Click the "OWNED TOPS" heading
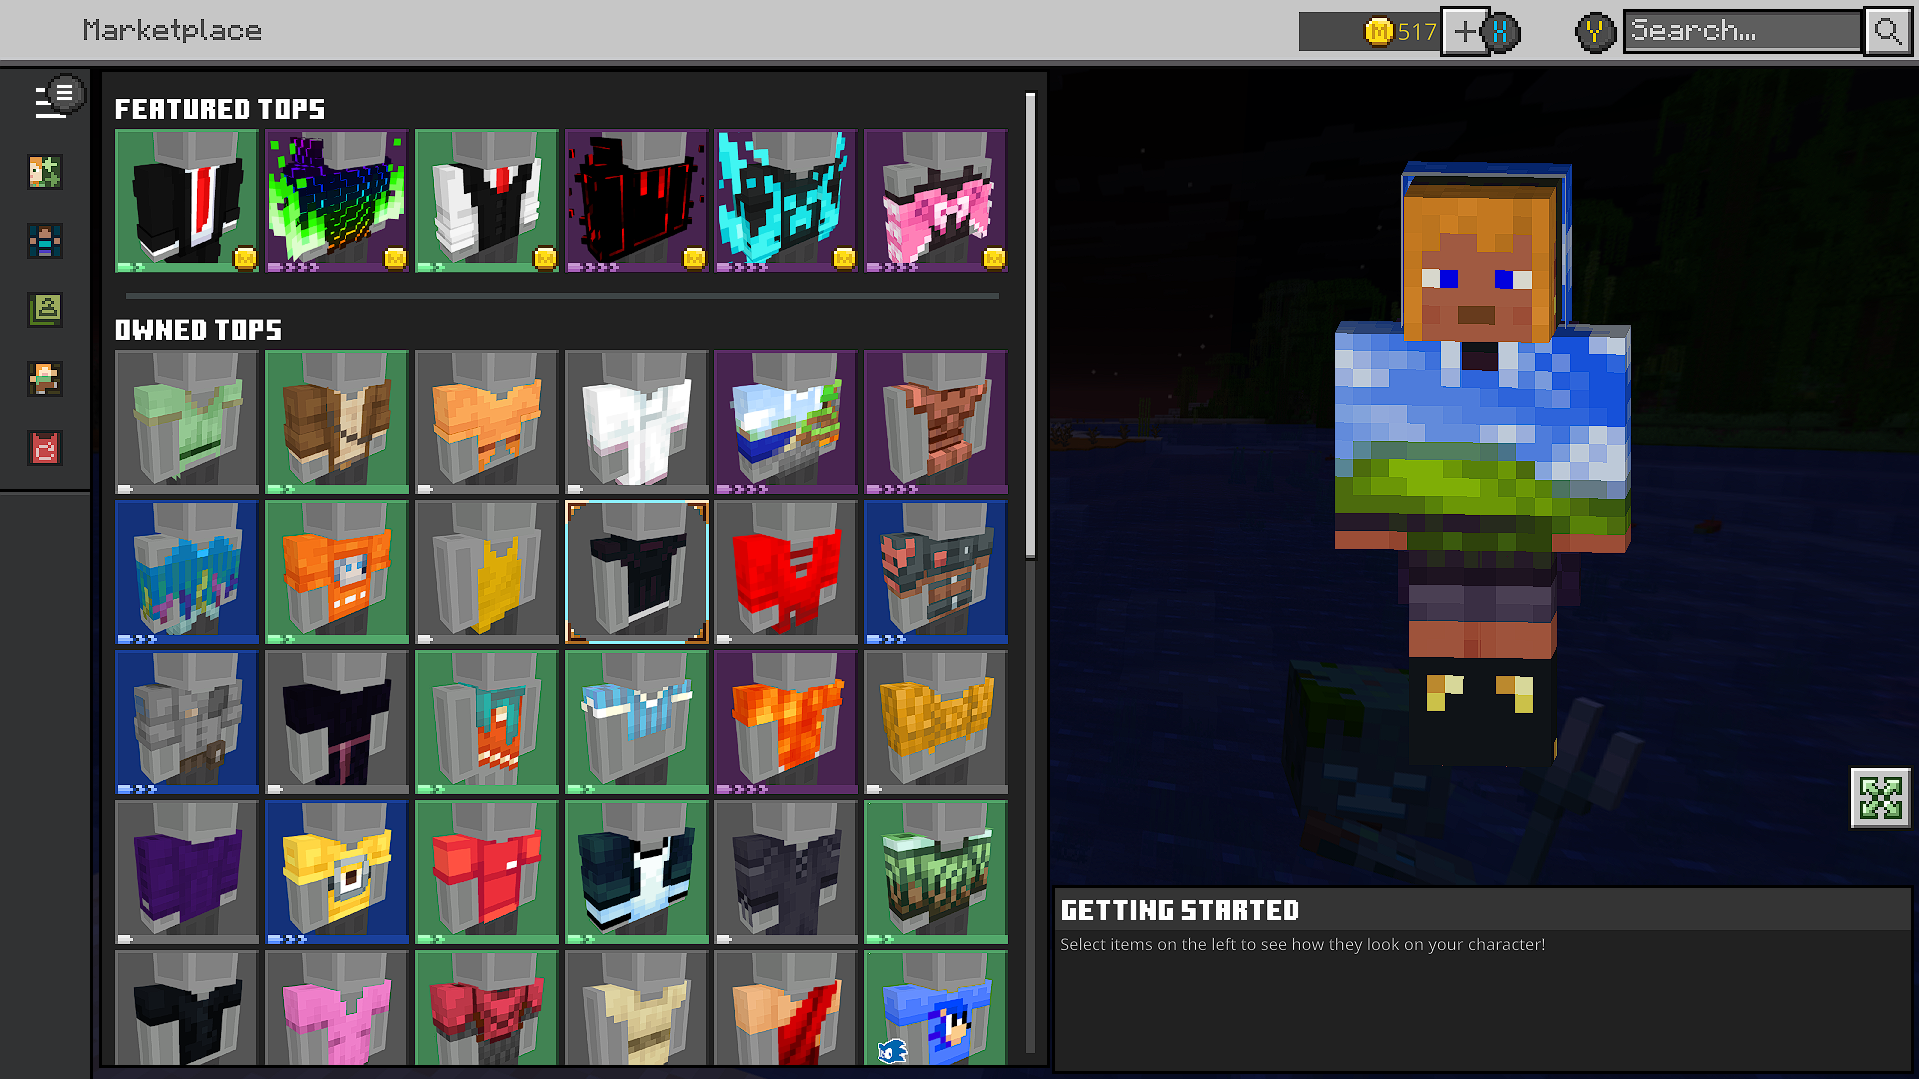Image resolution: width=1919 pixels, height=1079 pixels. tap(198, 330)
